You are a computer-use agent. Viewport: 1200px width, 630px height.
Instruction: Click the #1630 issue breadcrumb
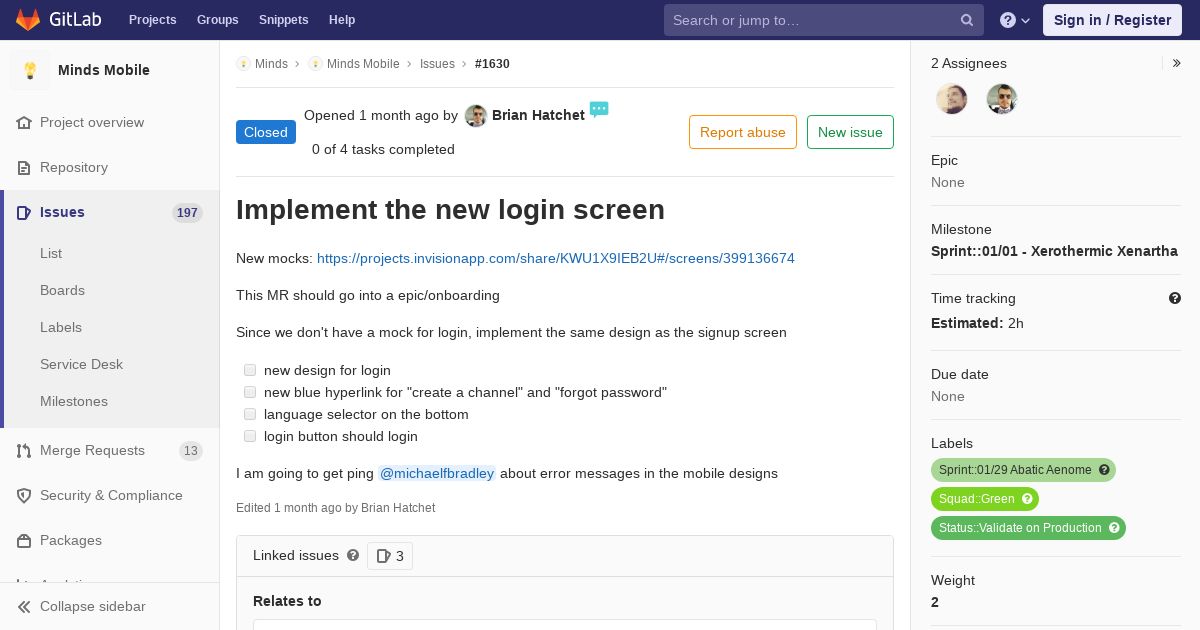click(x=492, y=64)
